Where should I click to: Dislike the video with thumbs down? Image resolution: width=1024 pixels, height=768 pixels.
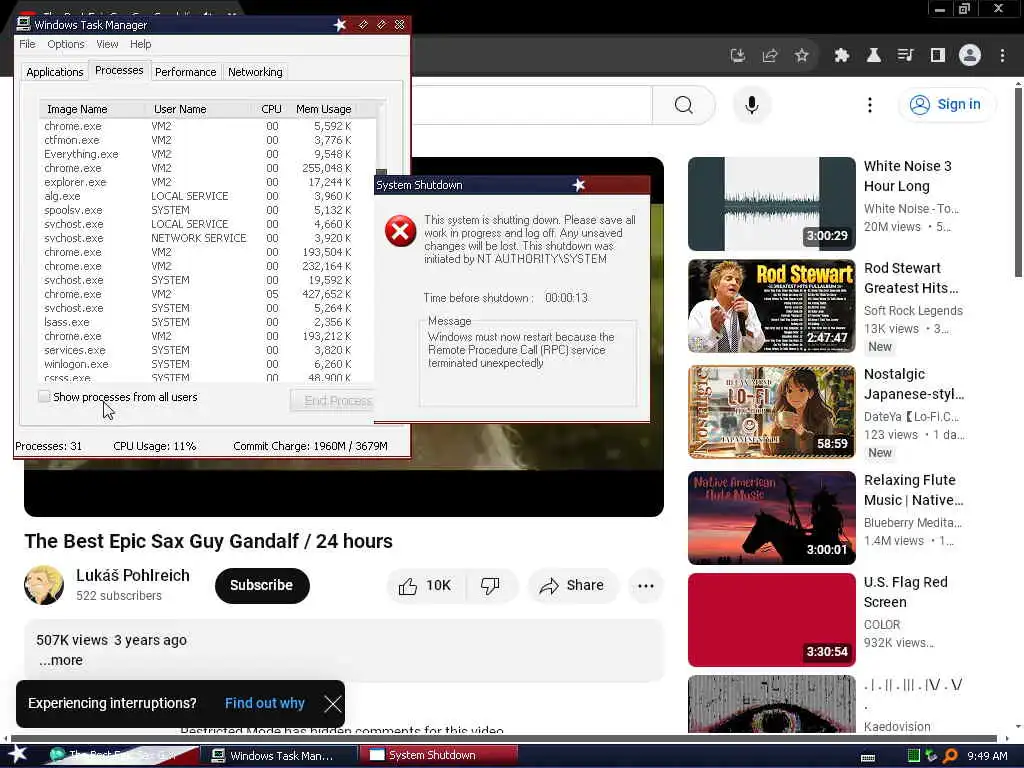490,586
